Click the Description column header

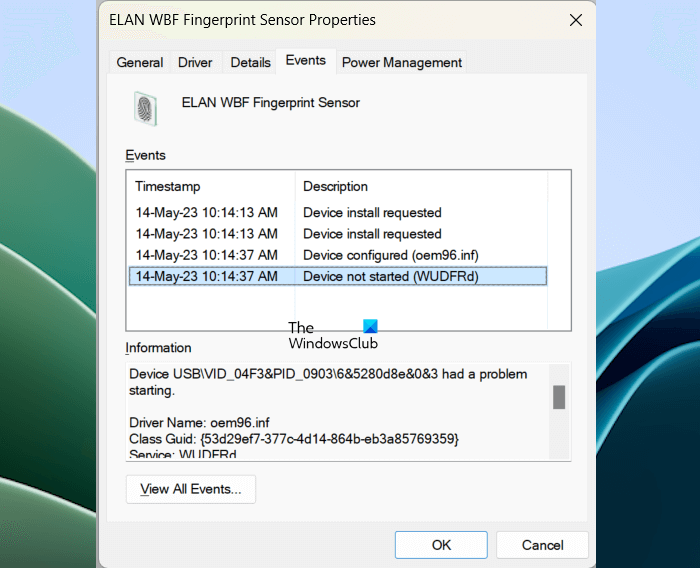click(x=336, y=186)
